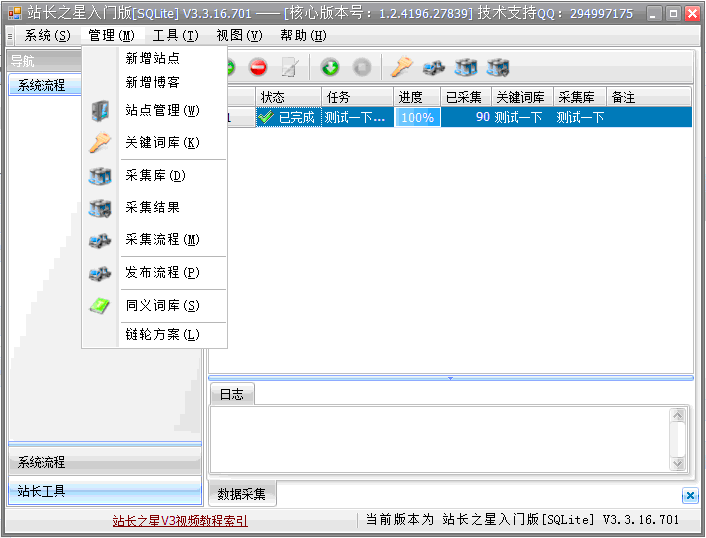This screenshot has width=706, height=538.
Task: Open 站长之星V3视频教程索引 link
Action: click(180, 521)
